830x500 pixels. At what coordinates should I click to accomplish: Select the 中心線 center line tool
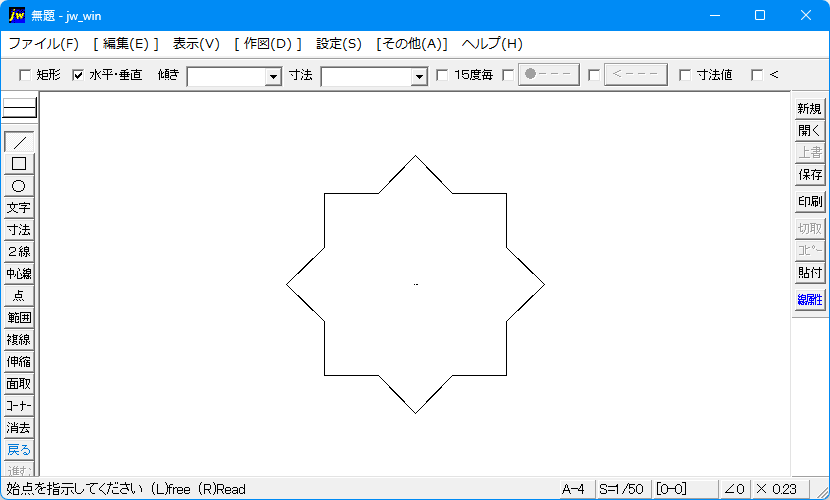coord(19,274)
